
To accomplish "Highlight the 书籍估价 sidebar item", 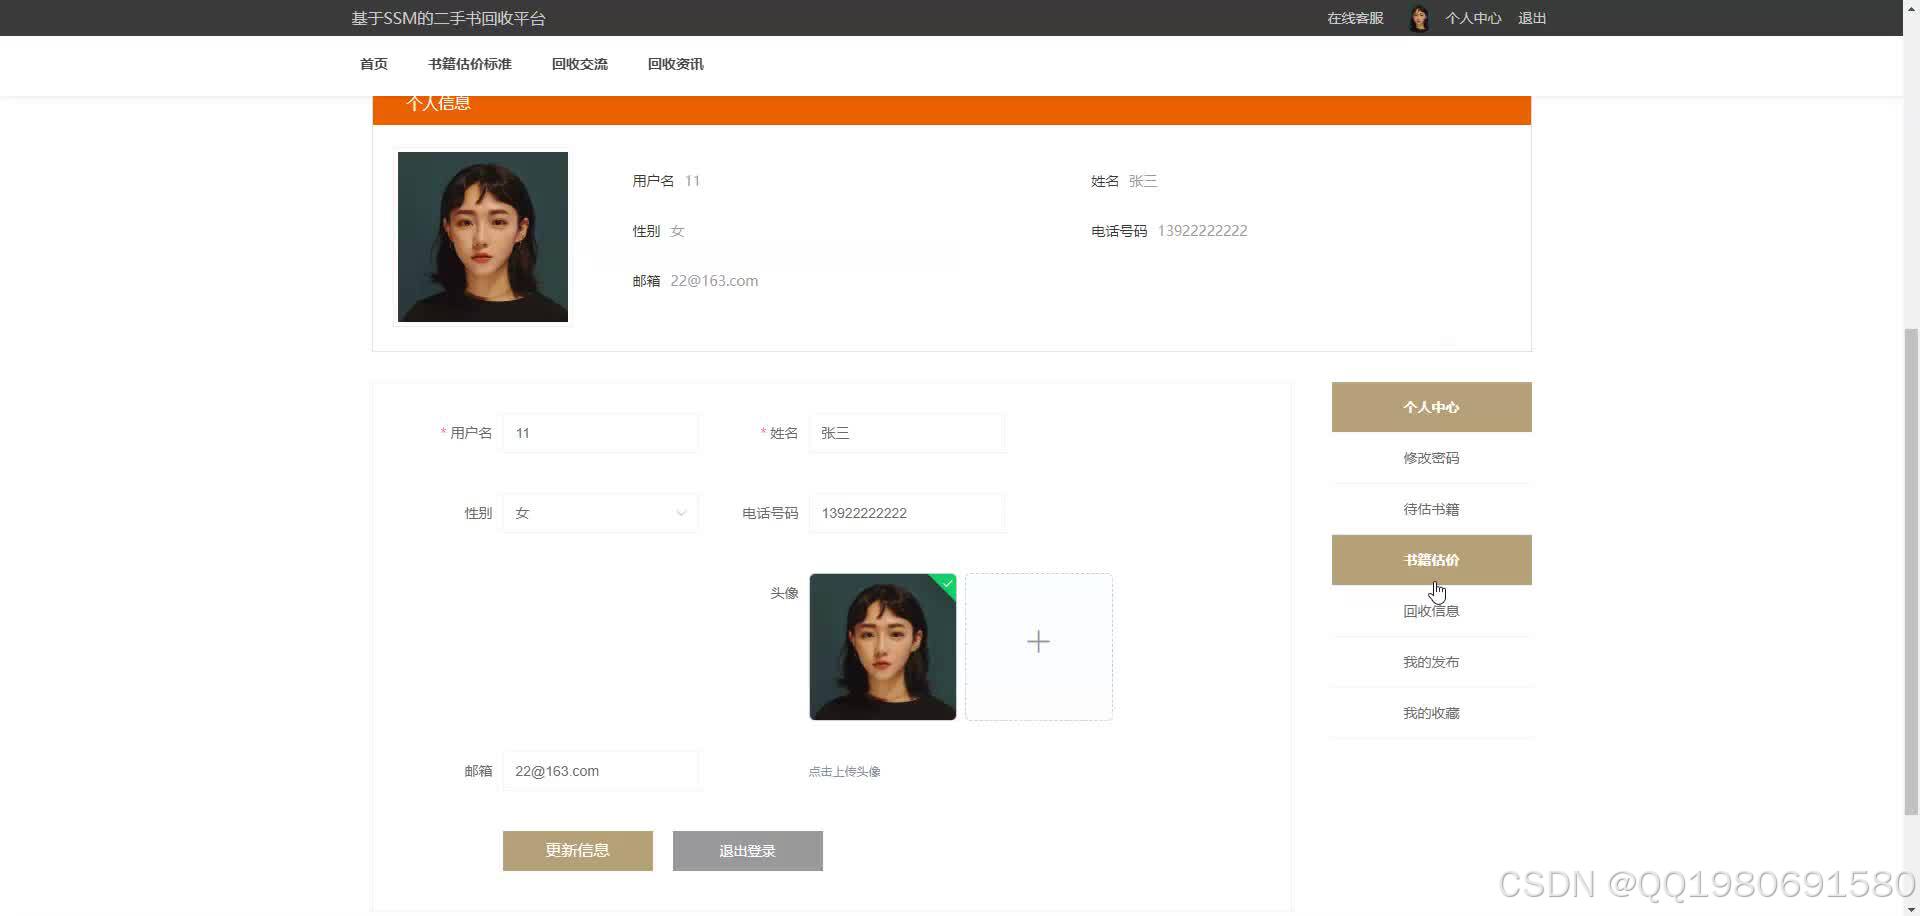I will click(1431, 559).
